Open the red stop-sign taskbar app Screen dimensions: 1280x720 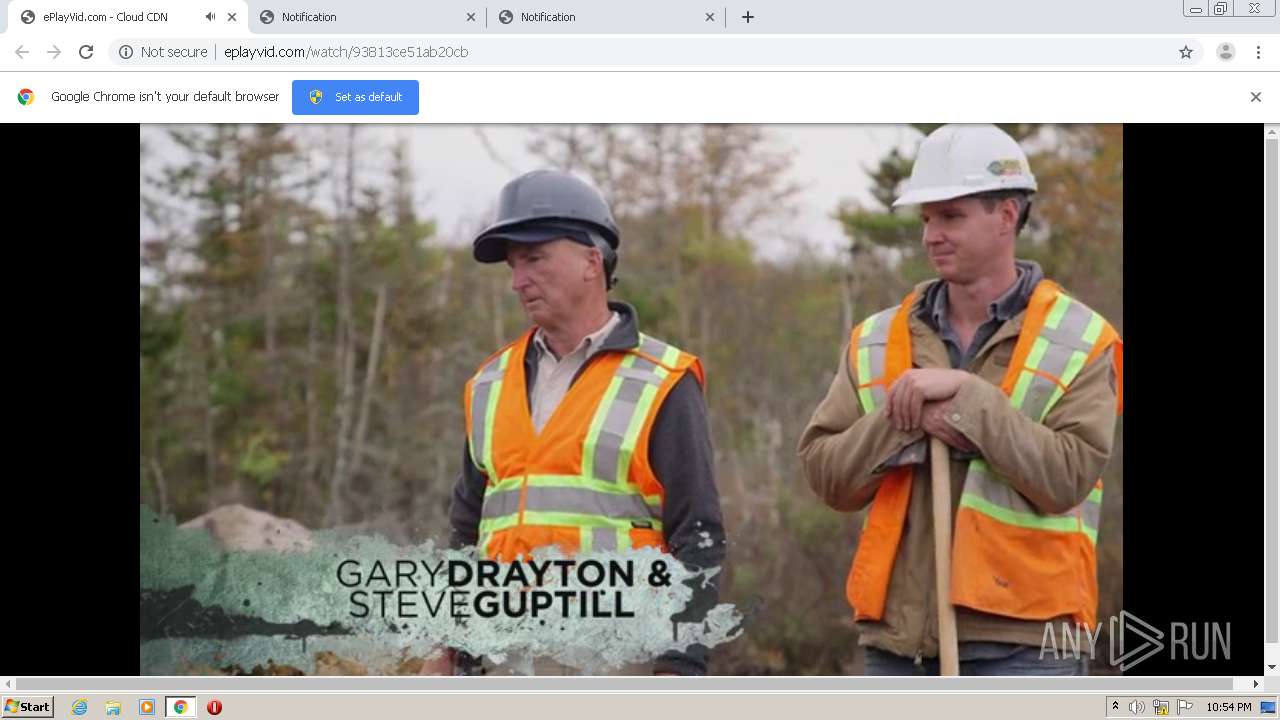tap(214, 707)
